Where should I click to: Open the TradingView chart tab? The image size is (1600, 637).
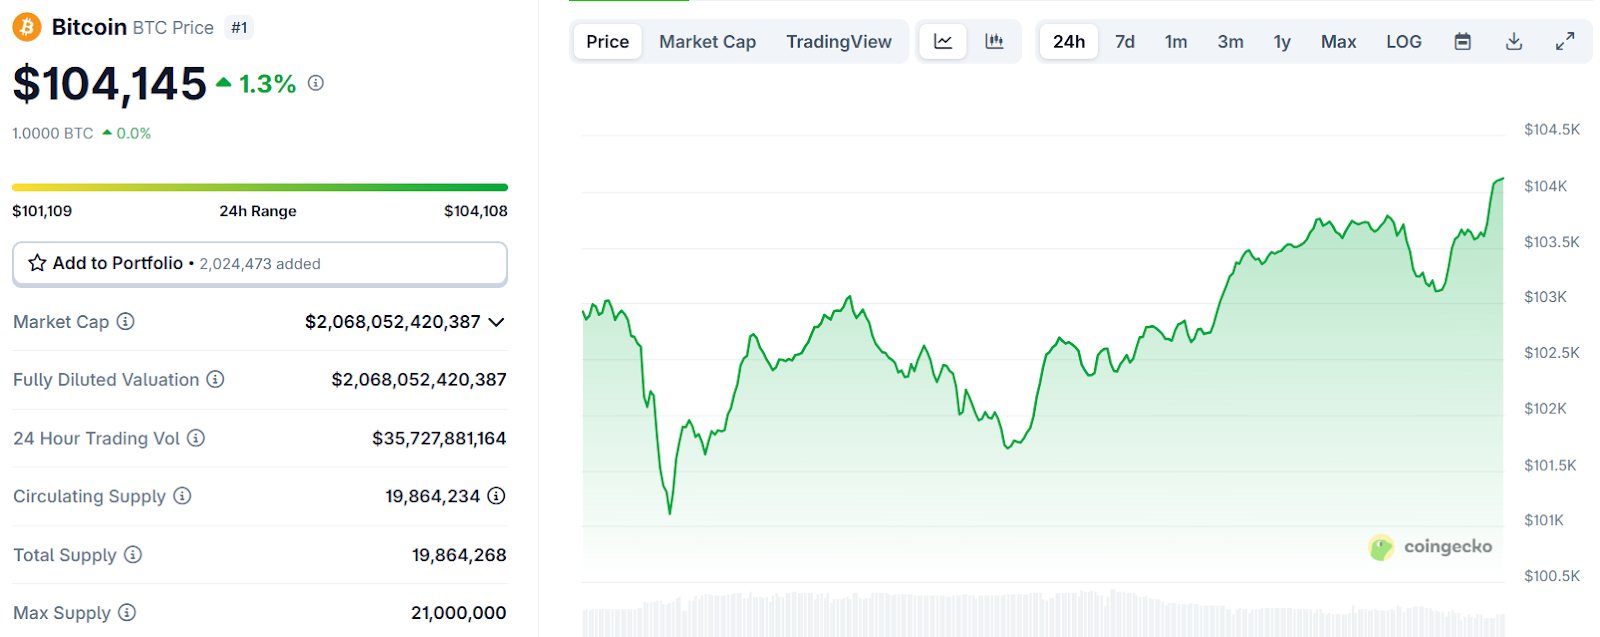[x=839, y=41]
